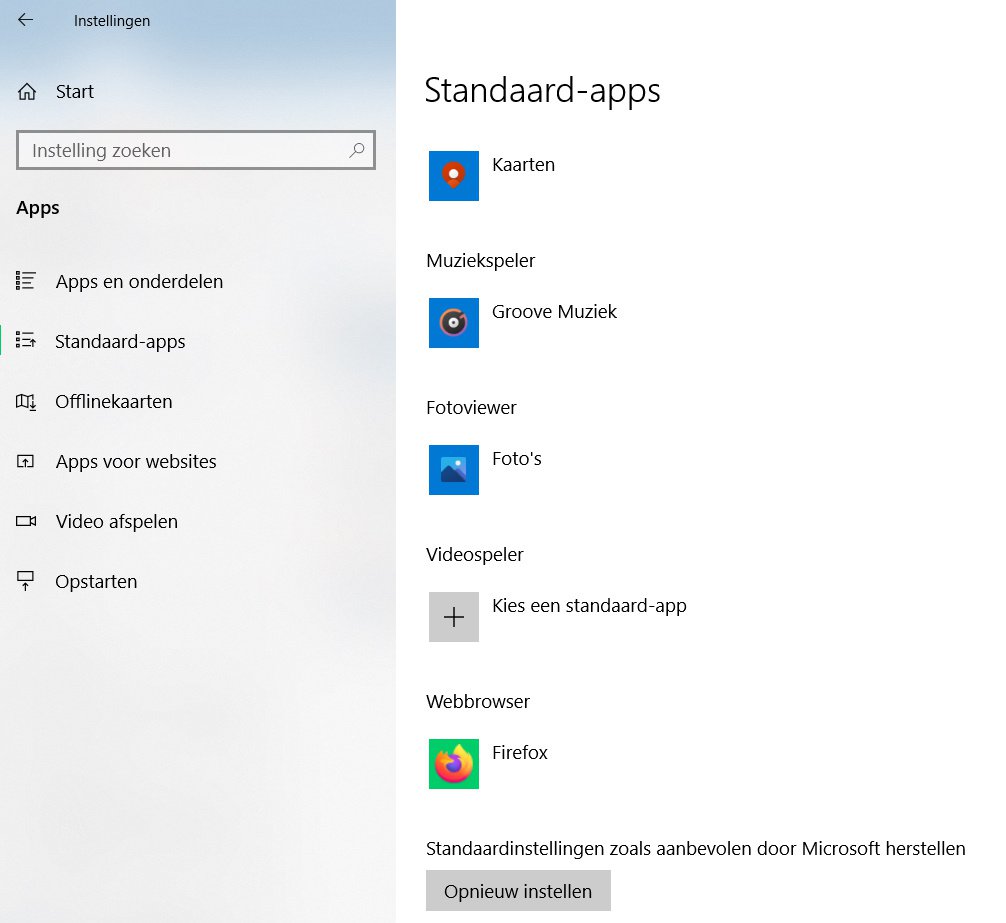Change the Foto's default photo viewer
1006x923 pixels.
(x=516, y=459)
